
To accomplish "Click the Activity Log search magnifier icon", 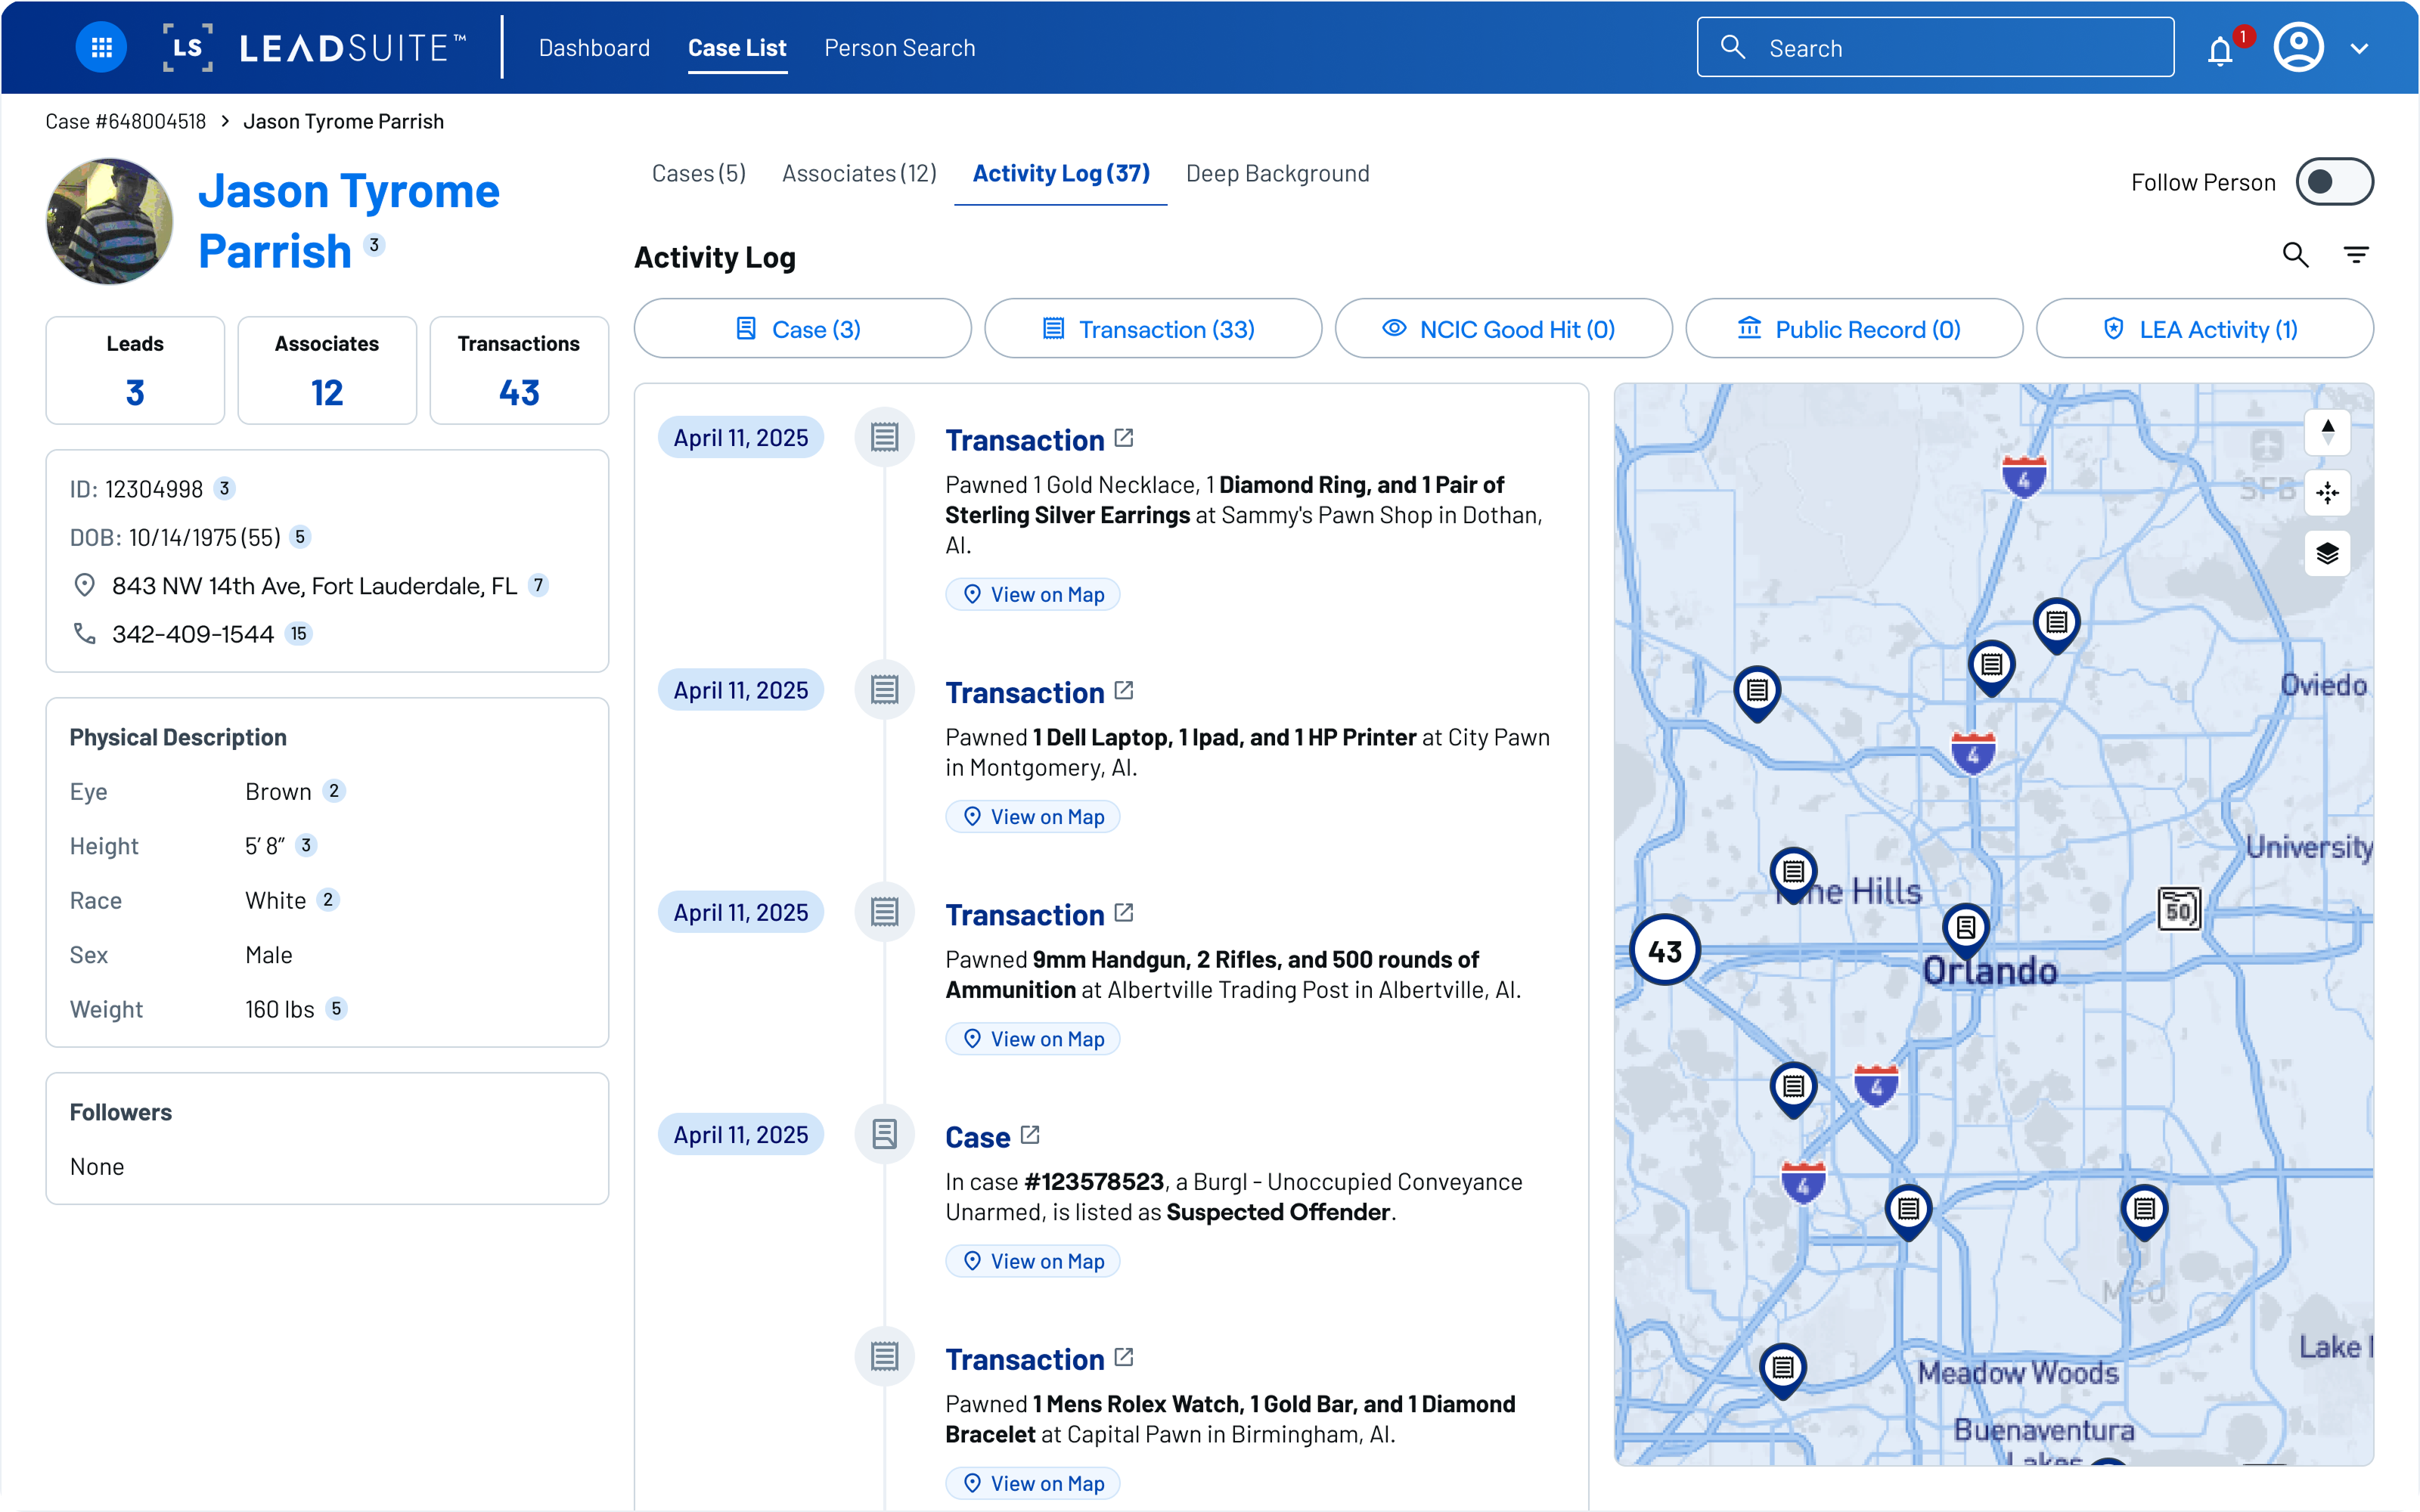I will [2295, 255].
